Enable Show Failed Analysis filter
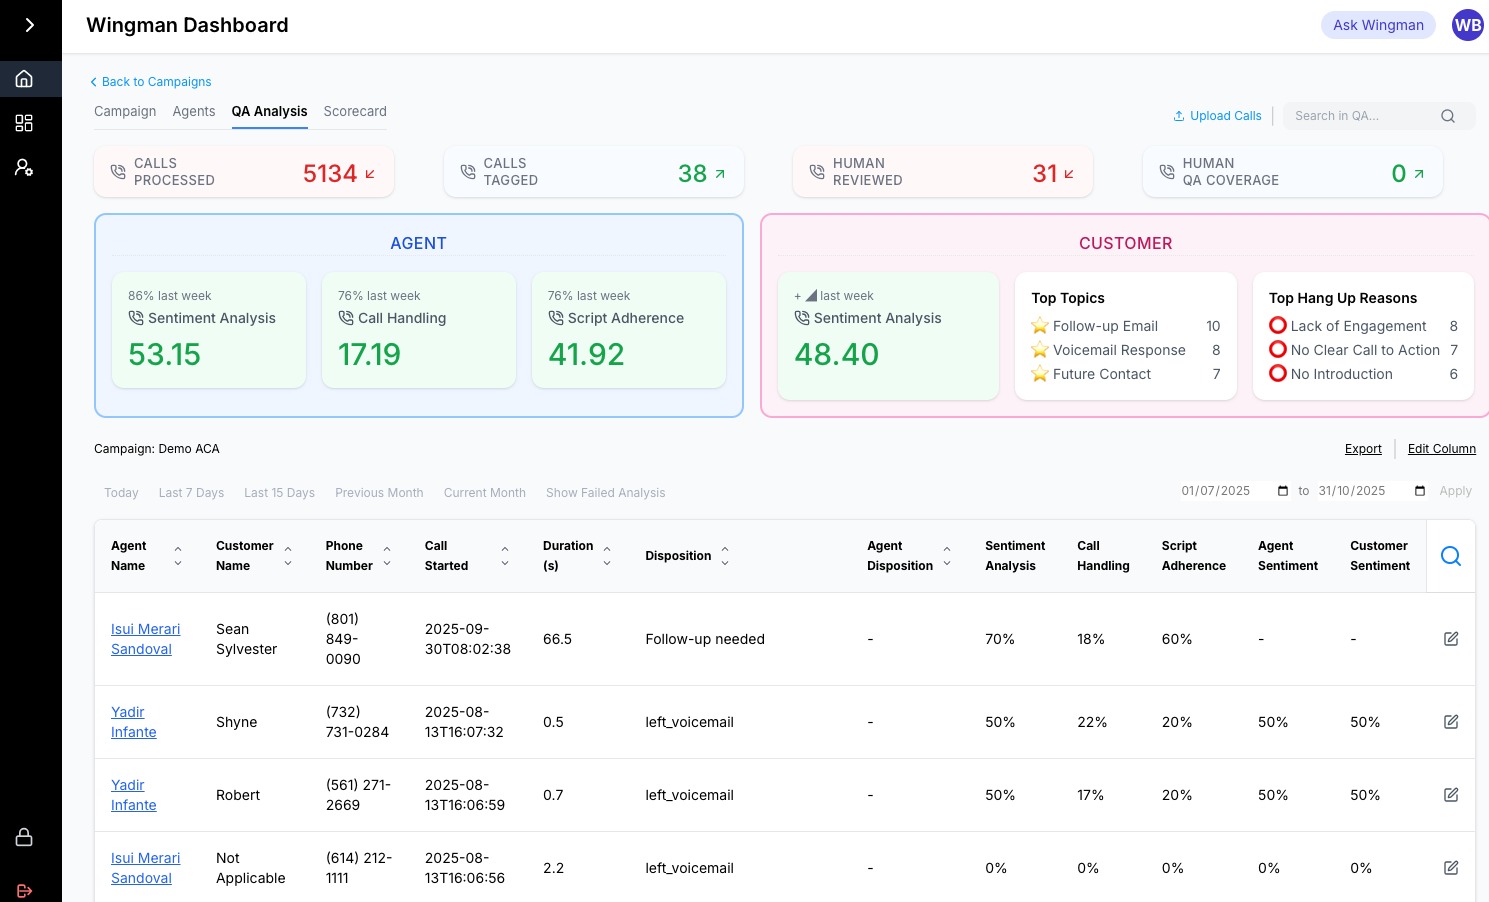This screenshot has width=1489, height=902. (x=605, y=493)
